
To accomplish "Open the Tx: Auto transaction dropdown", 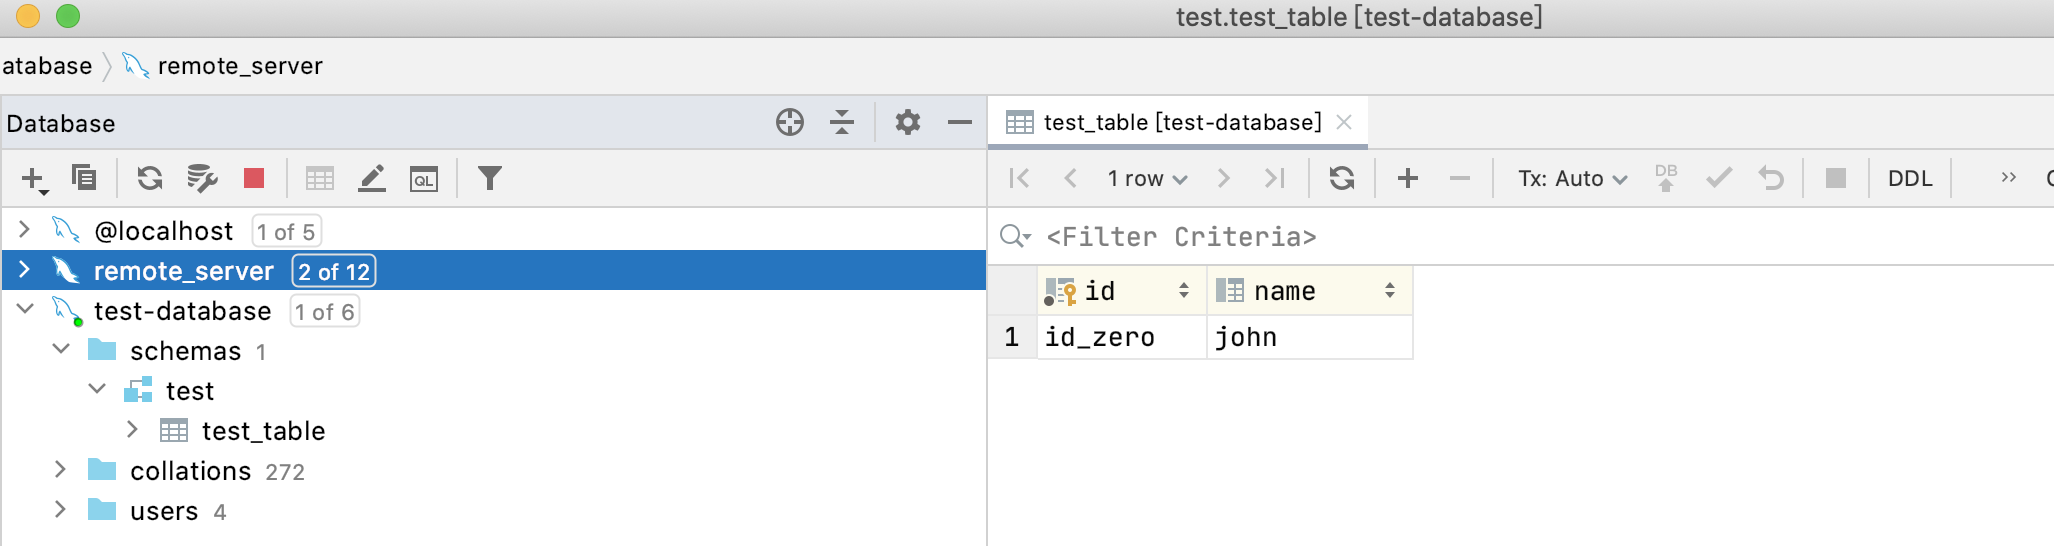I will [x=1572, y=178].
